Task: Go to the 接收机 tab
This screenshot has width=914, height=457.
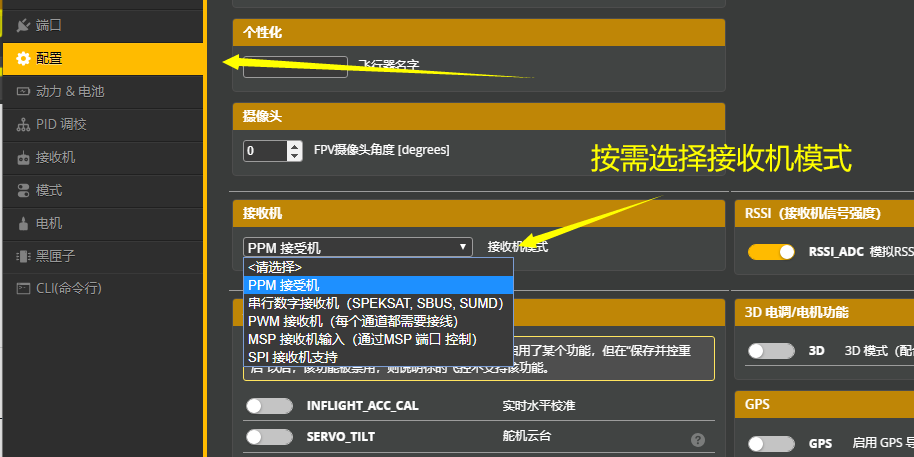Action: [x=103, y=157]
